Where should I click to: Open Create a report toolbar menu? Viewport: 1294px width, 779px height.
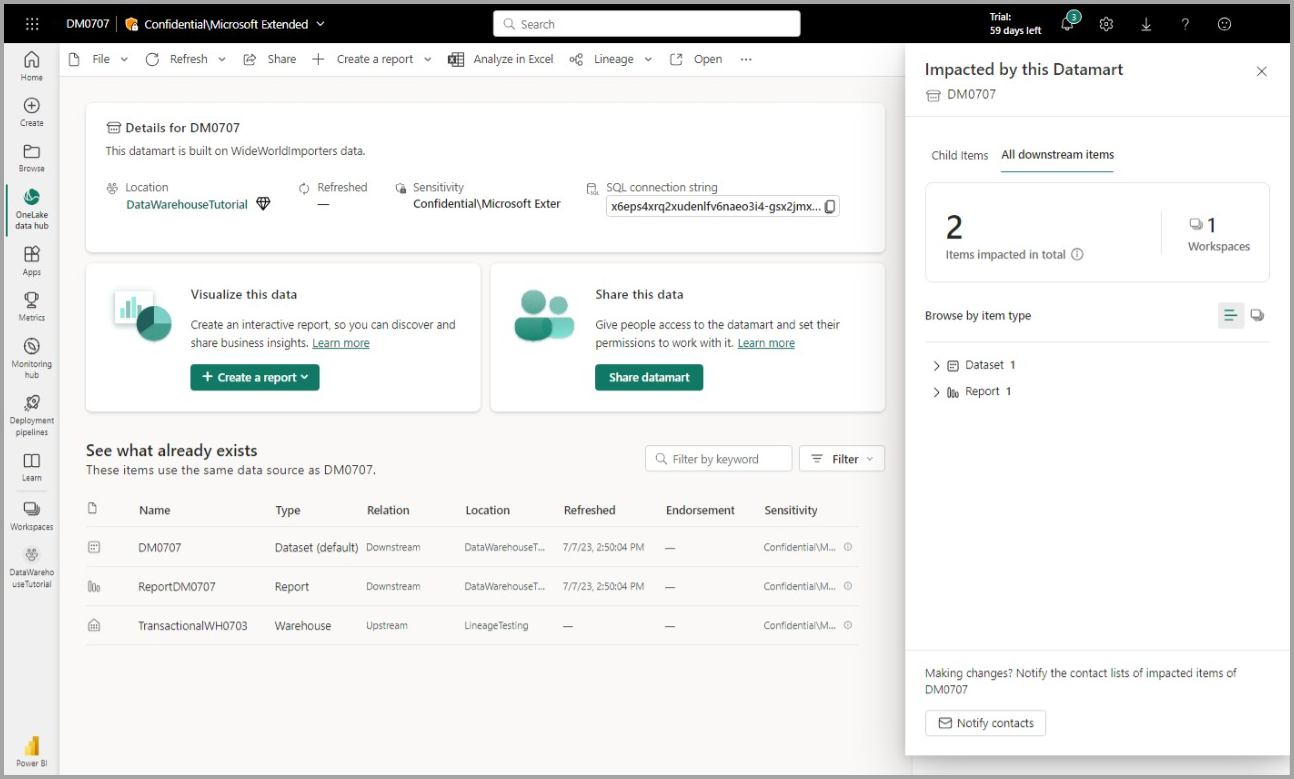pyautogui.click(x=372, y=59)
